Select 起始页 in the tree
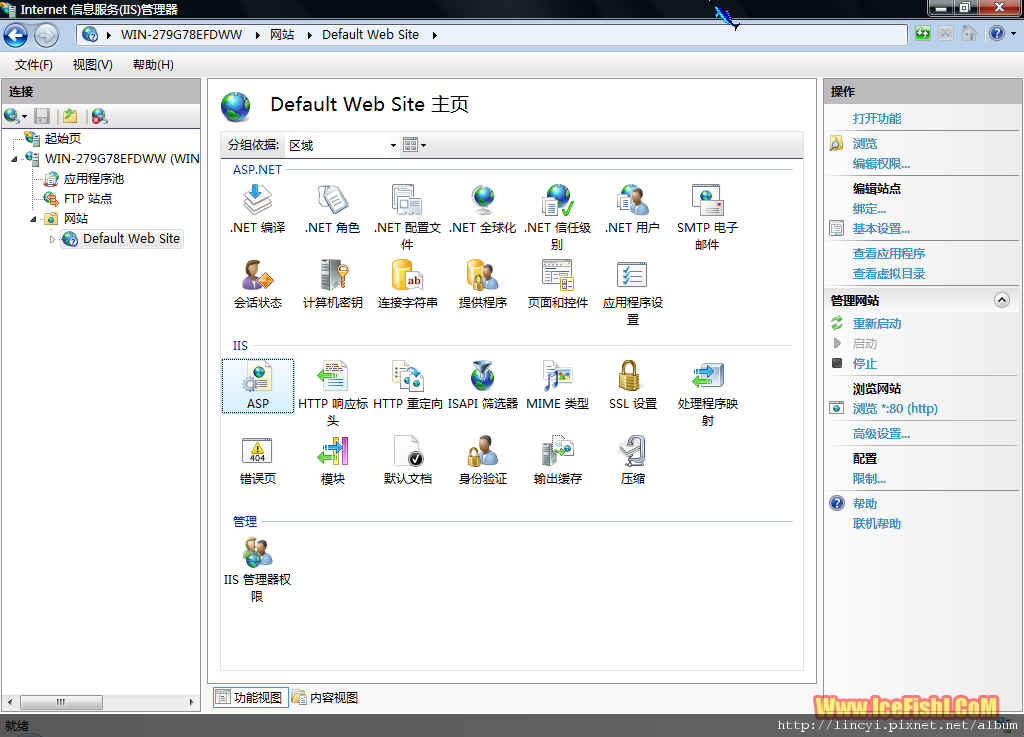This screenshot has height=737, width=1024. pos(63,138)
